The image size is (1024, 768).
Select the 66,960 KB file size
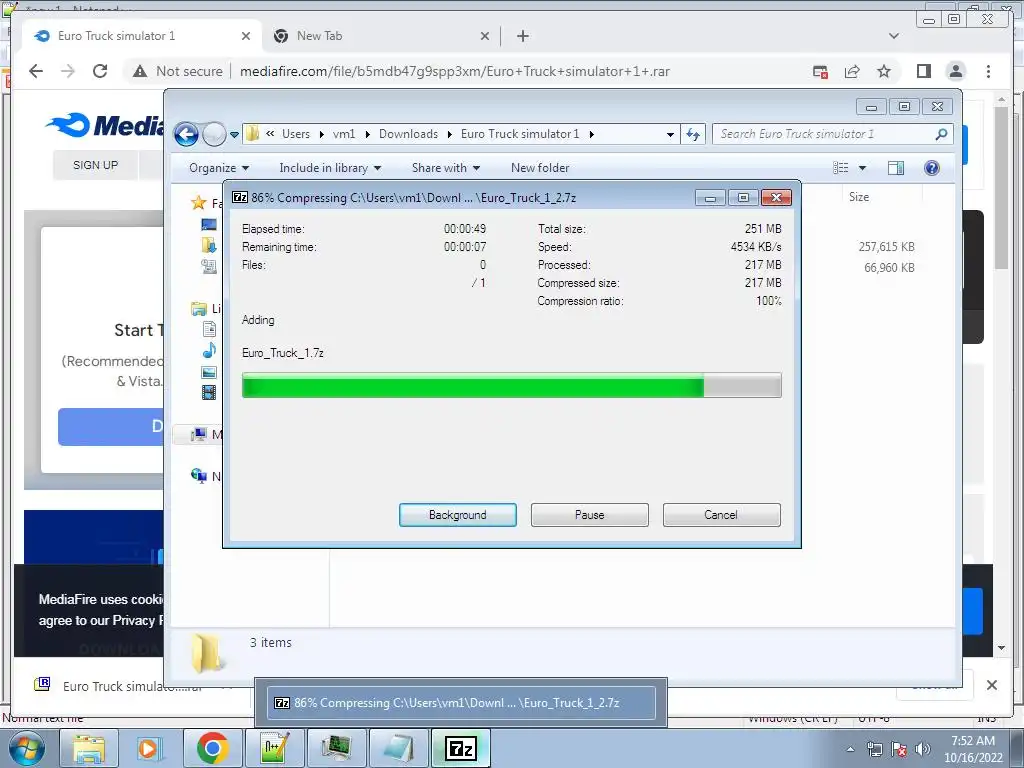tap(889, 268)
